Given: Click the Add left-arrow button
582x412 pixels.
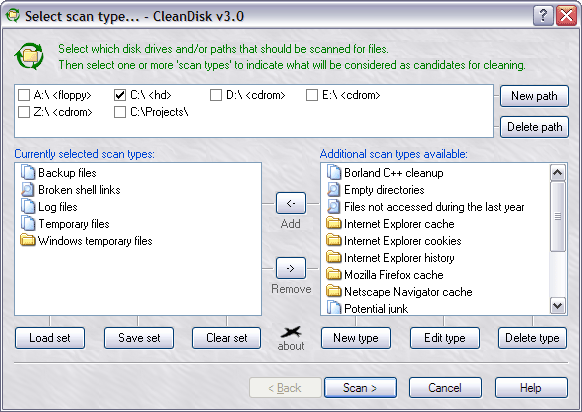Looking at the screenshot, I should [x=291, y=203].
